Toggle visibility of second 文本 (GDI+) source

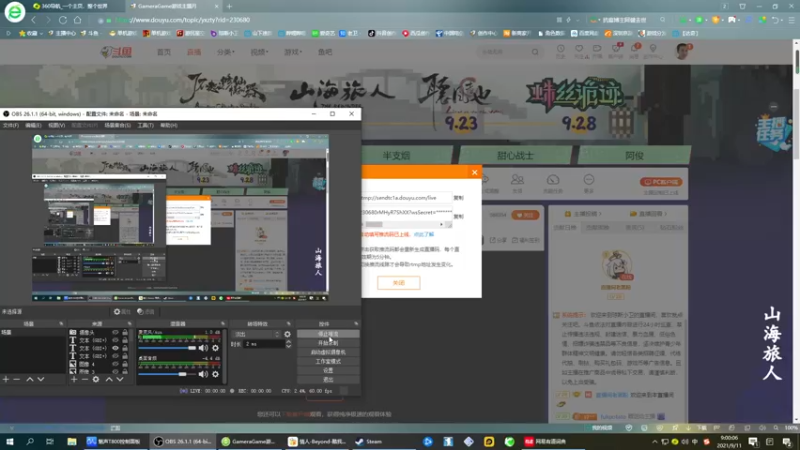point(115,348)
